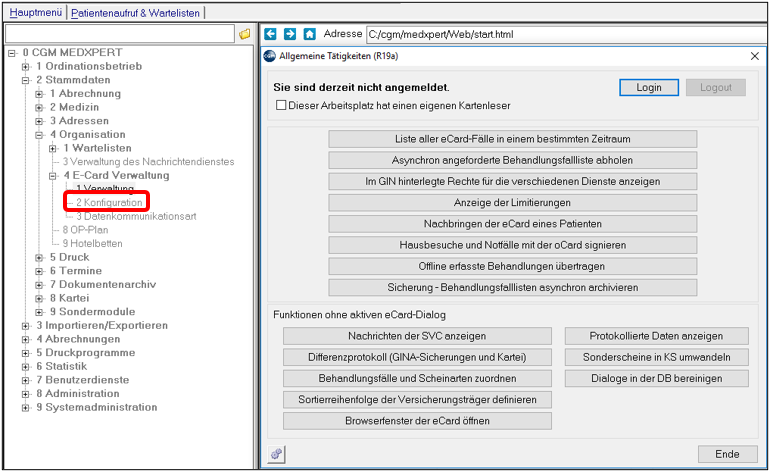Select 8 Administration in the tree
770x472 pixels.
coord(78,394)
